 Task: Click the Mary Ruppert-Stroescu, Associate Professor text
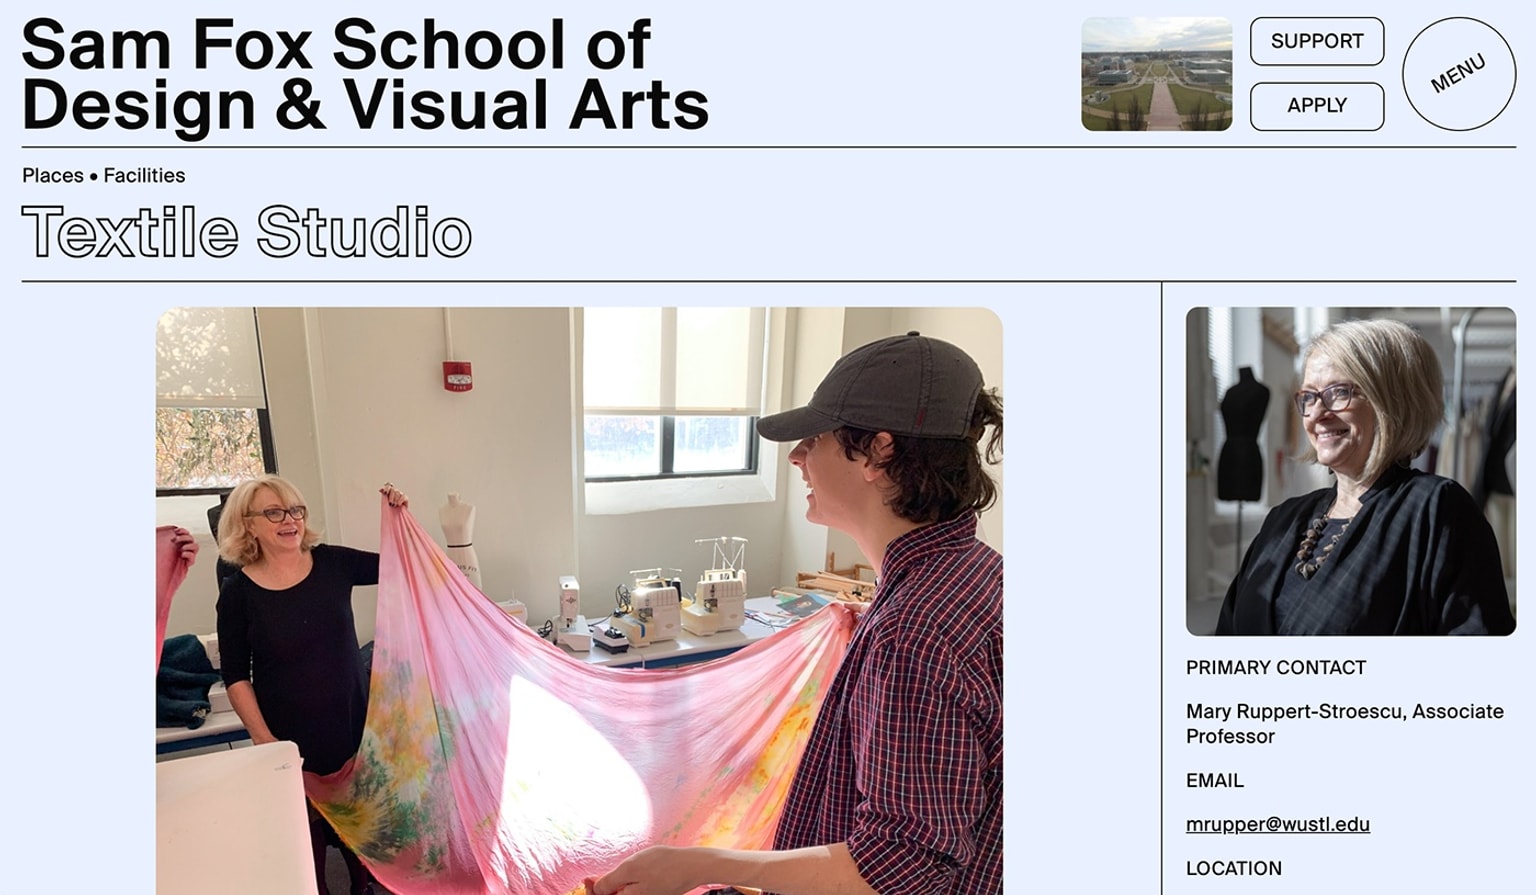point(1345,723)
